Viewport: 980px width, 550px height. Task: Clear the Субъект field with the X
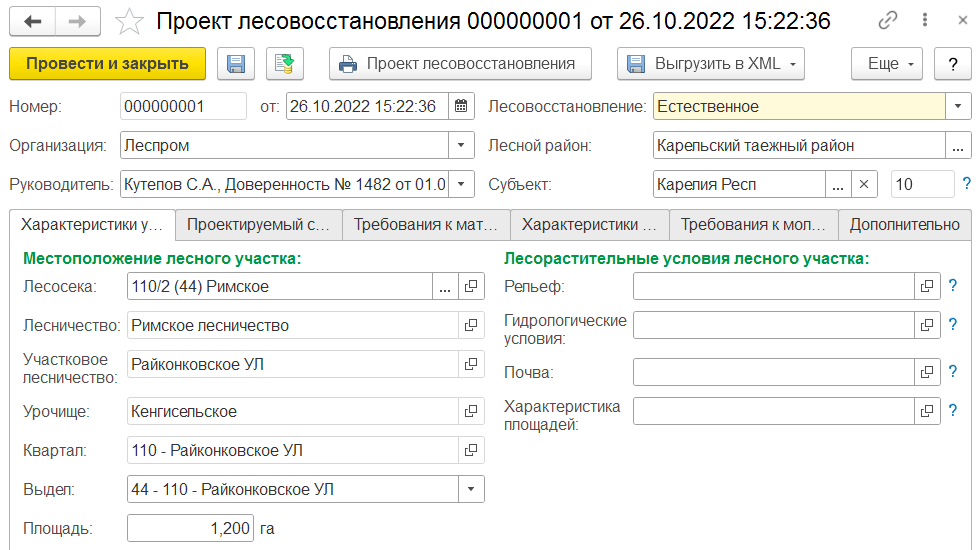(x=864, y=184)
